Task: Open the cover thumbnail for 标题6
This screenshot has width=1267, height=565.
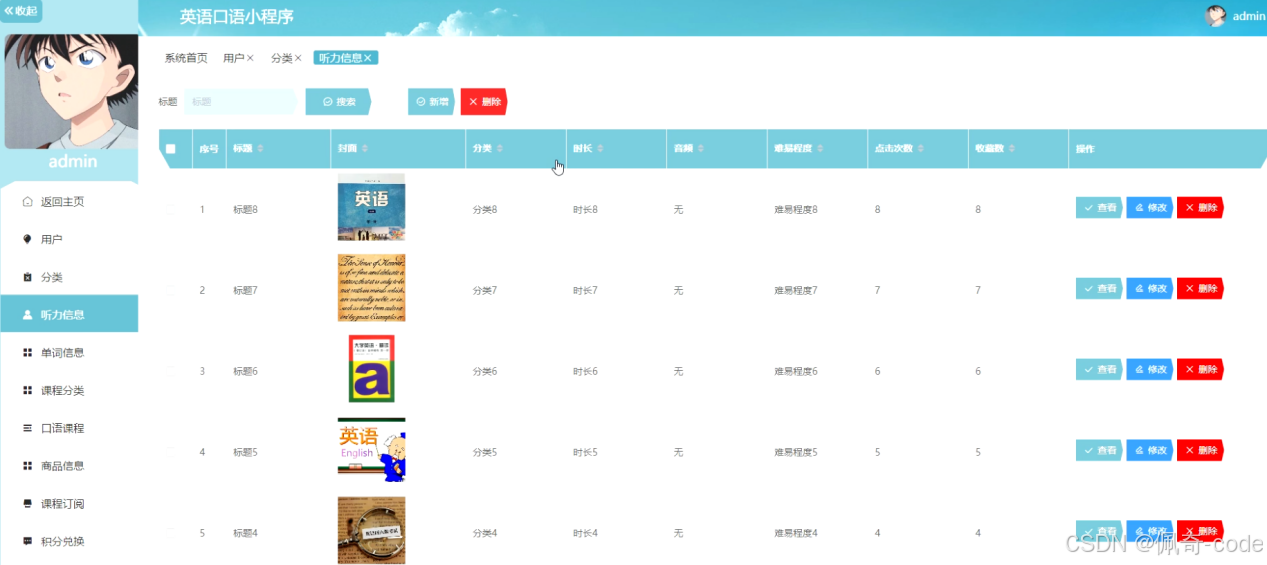Action: 371,369
